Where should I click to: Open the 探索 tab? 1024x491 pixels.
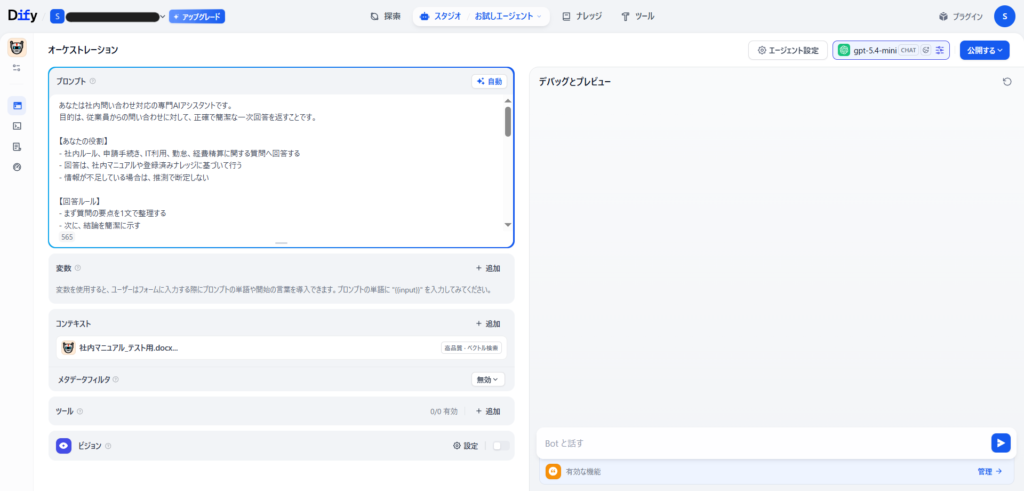coord(385,16)
